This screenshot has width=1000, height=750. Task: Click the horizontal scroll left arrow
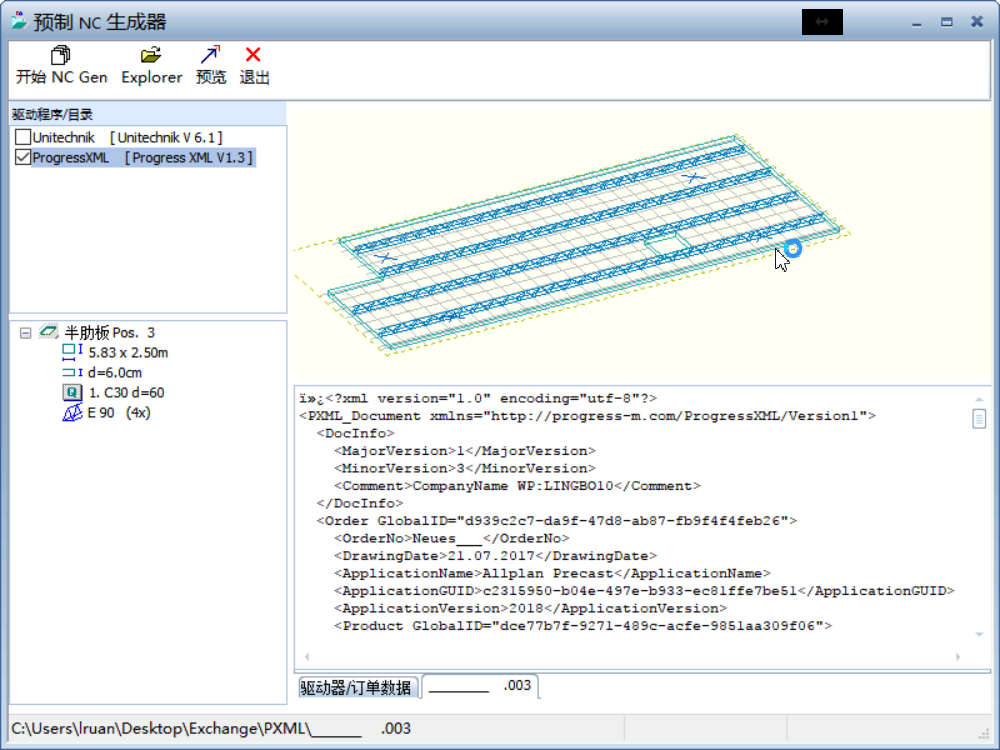[307, 656]
